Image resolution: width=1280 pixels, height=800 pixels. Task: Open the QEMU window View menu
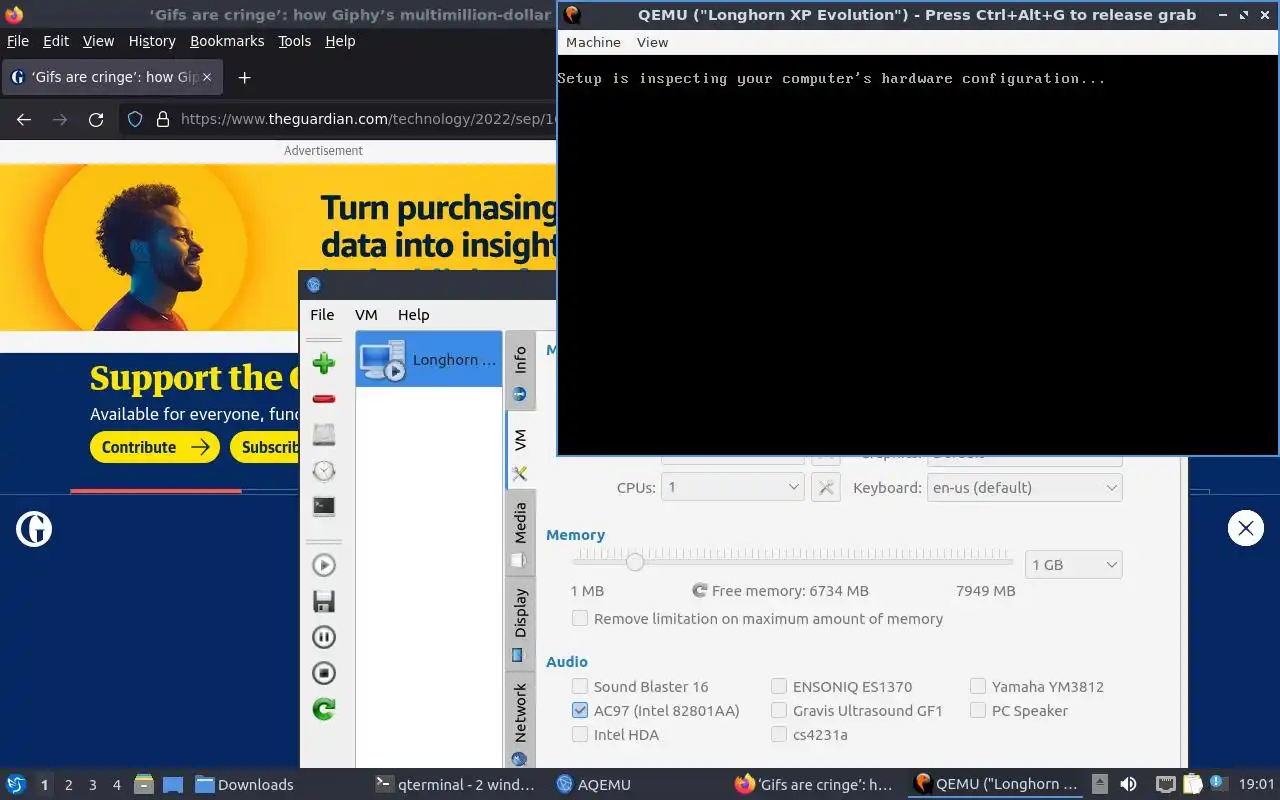click(652, 42)
